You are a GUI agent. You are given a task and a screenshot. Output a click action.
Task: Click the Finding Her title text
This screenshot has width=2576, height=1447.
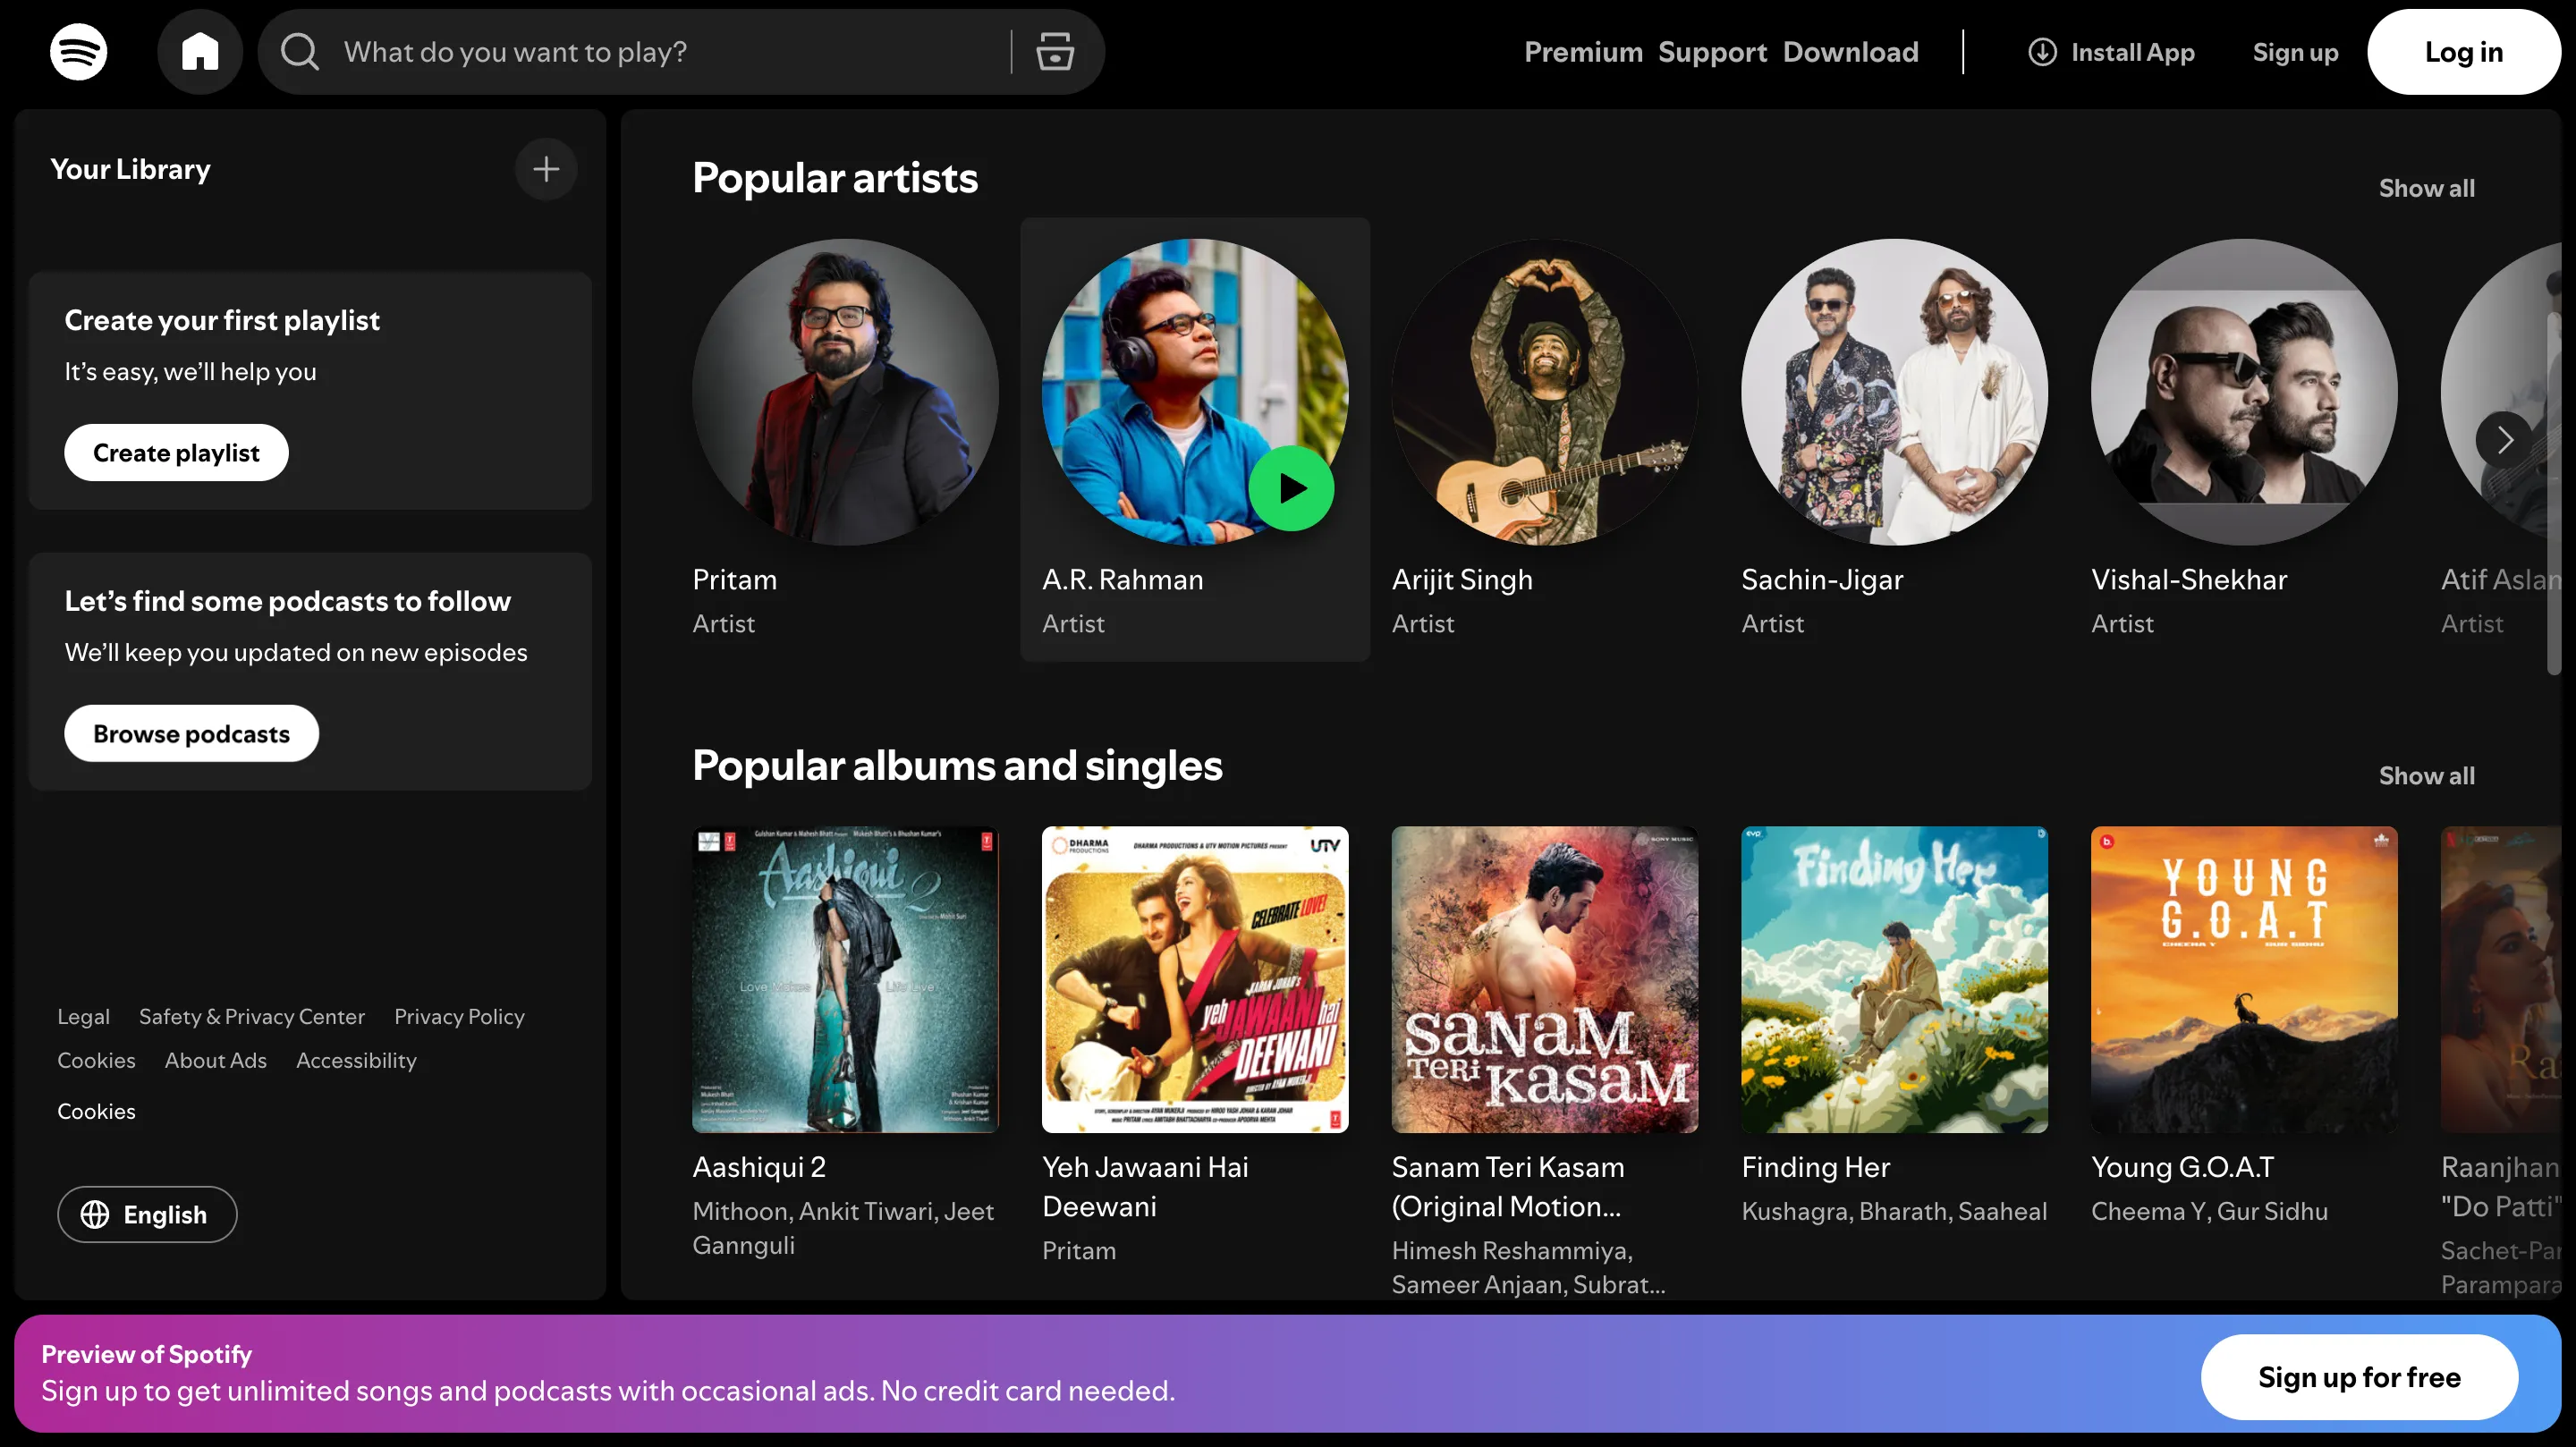(1815, 1167)
